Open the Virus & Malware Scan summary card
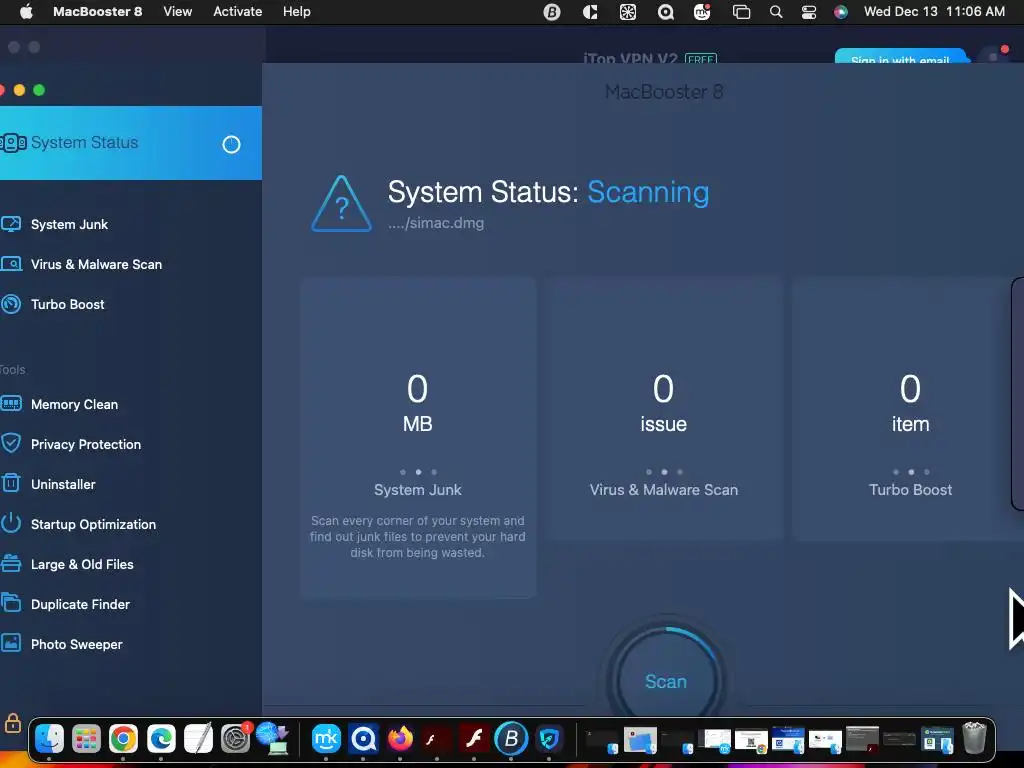Viewport: 1024px width, 768px height. (x=664, y=409)
